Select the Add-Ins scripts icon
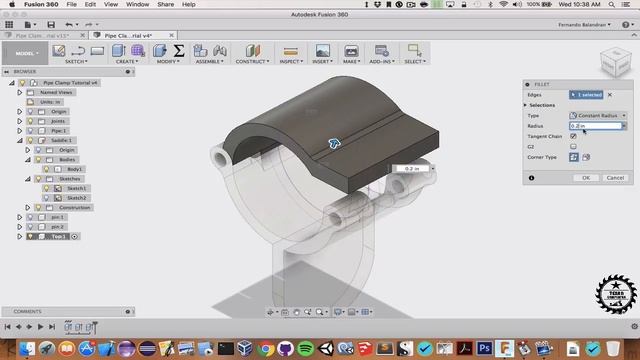Viewport: 640px width, 360px height. pyautogui.click(x=382, y=51)
